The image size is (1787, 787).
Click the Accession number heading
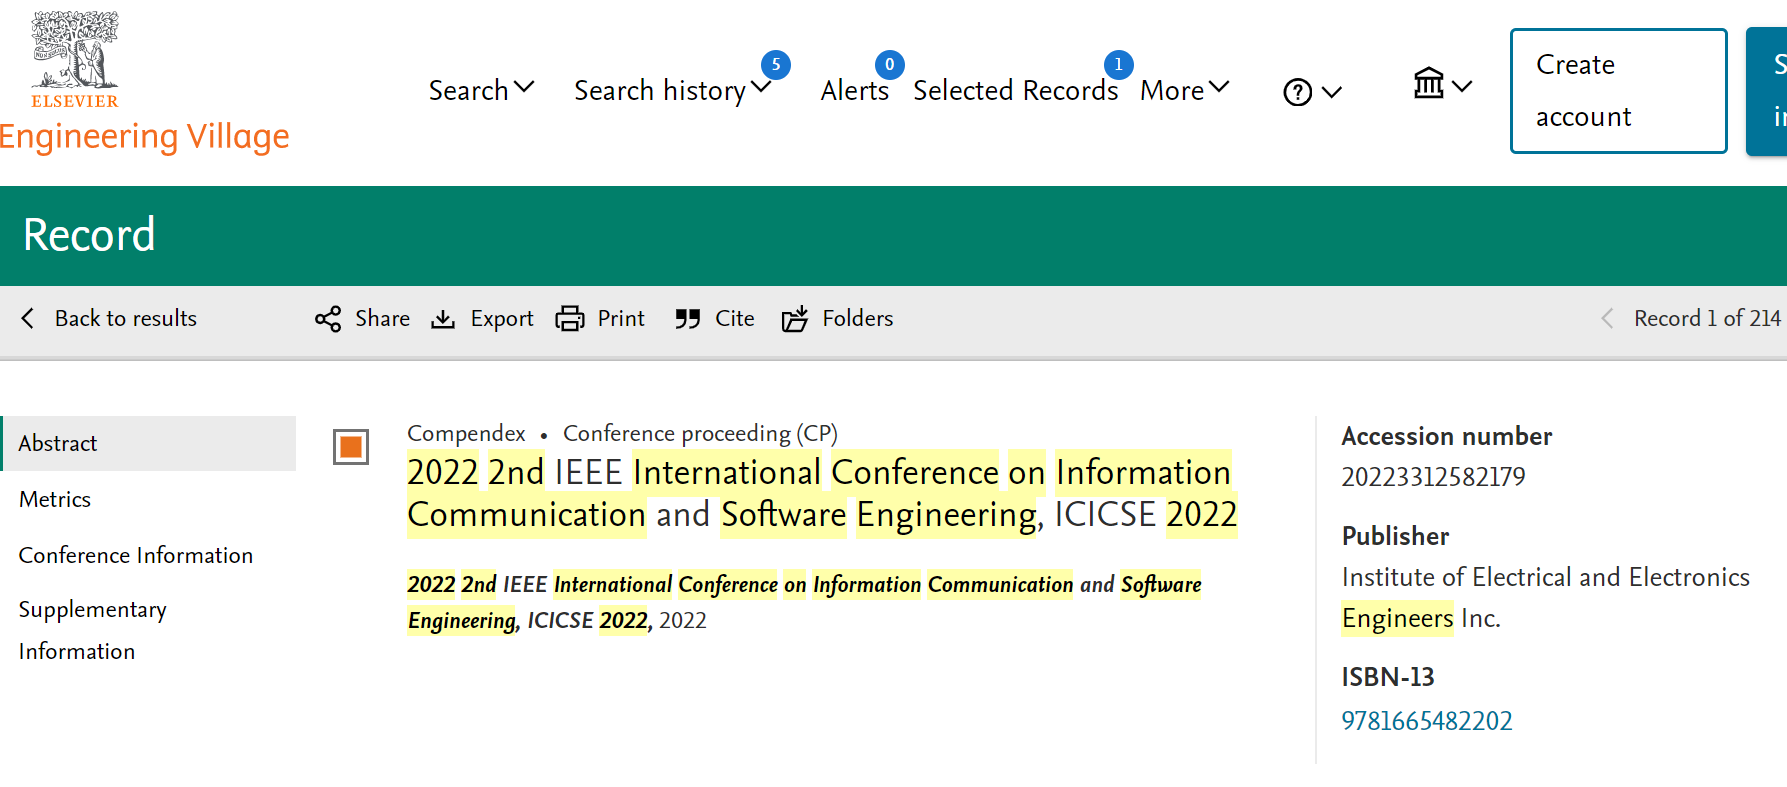1446,436
